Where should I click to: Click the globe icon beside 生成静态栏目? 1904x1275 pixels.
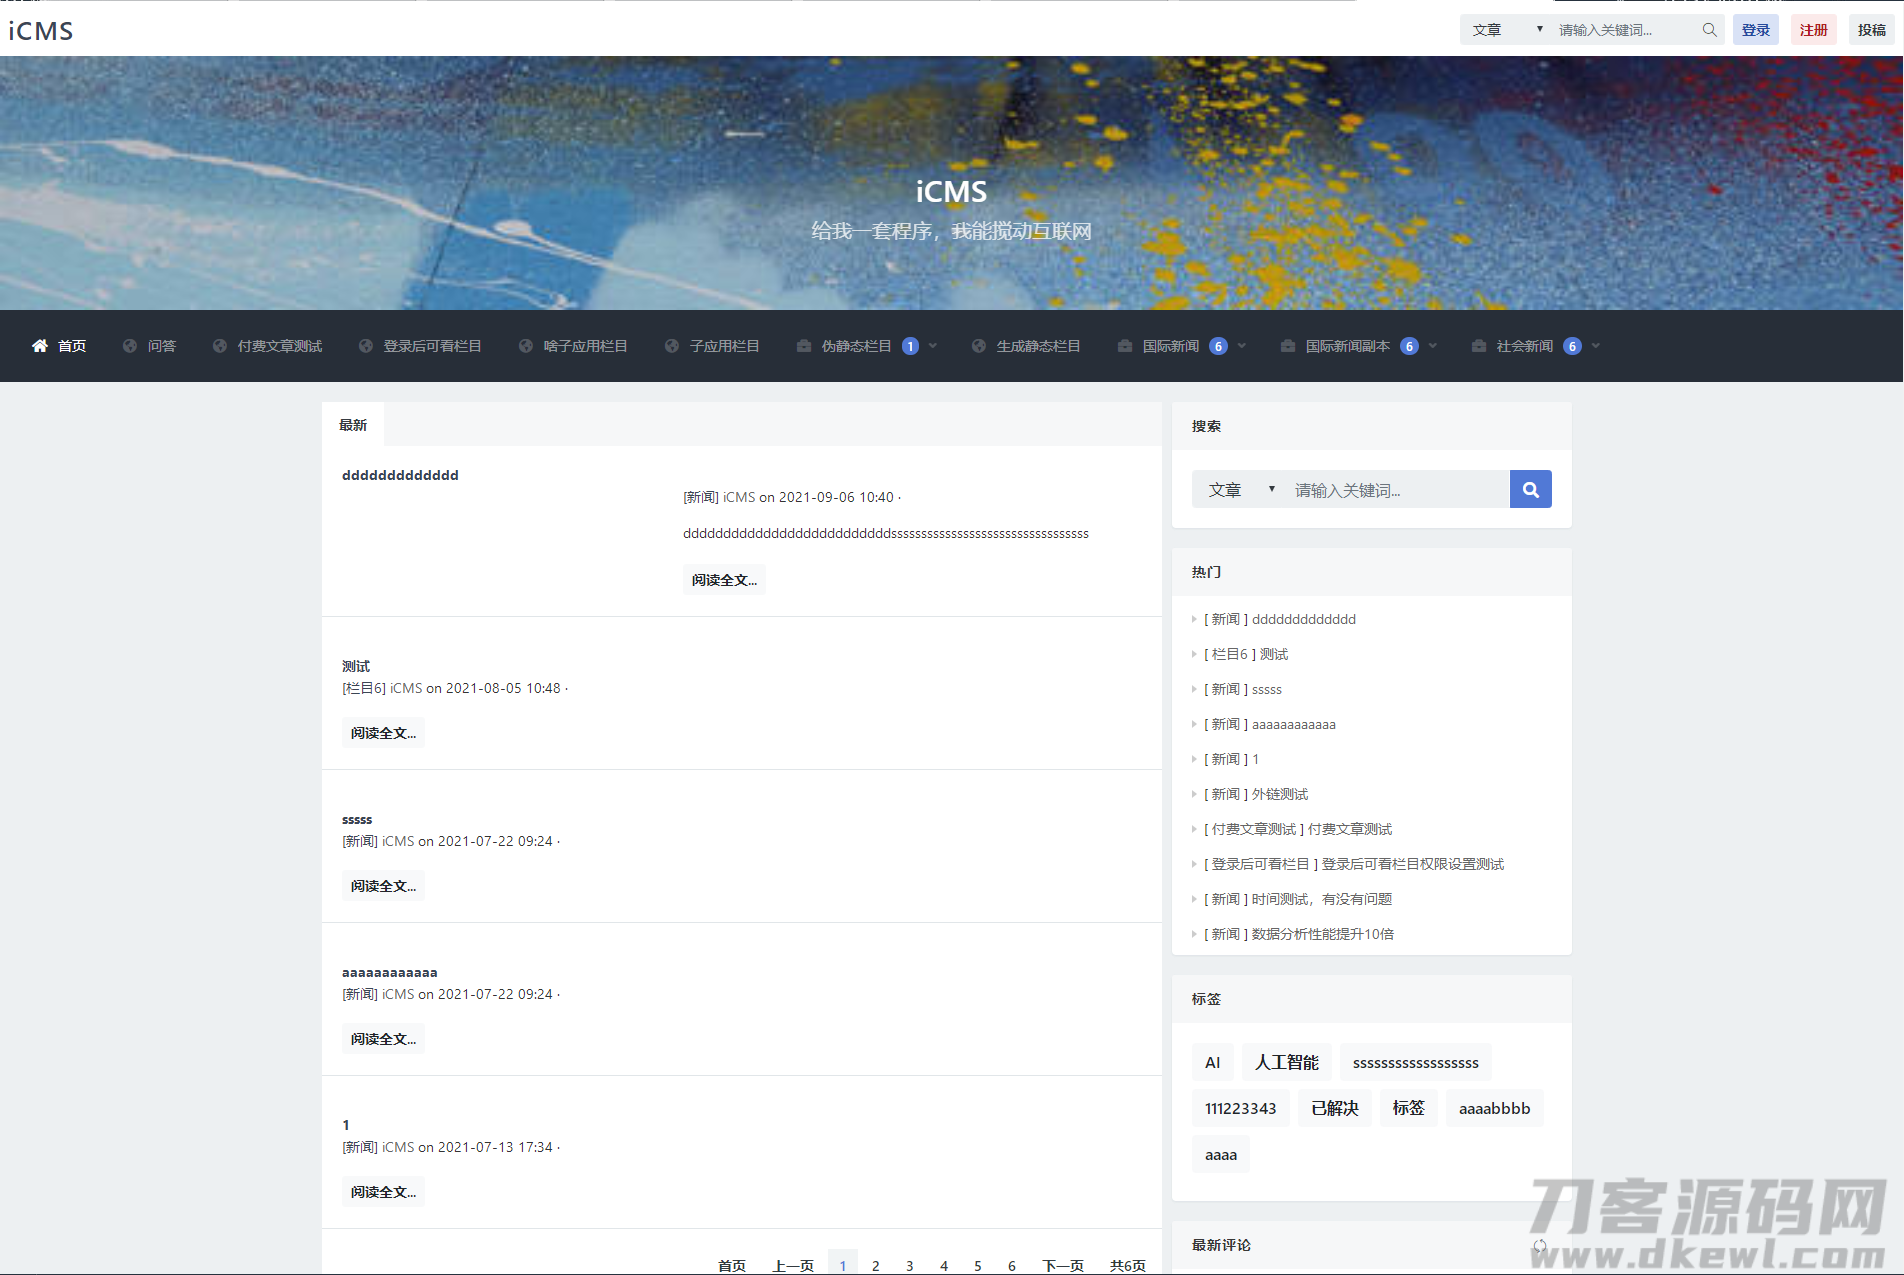click(979, 345)
